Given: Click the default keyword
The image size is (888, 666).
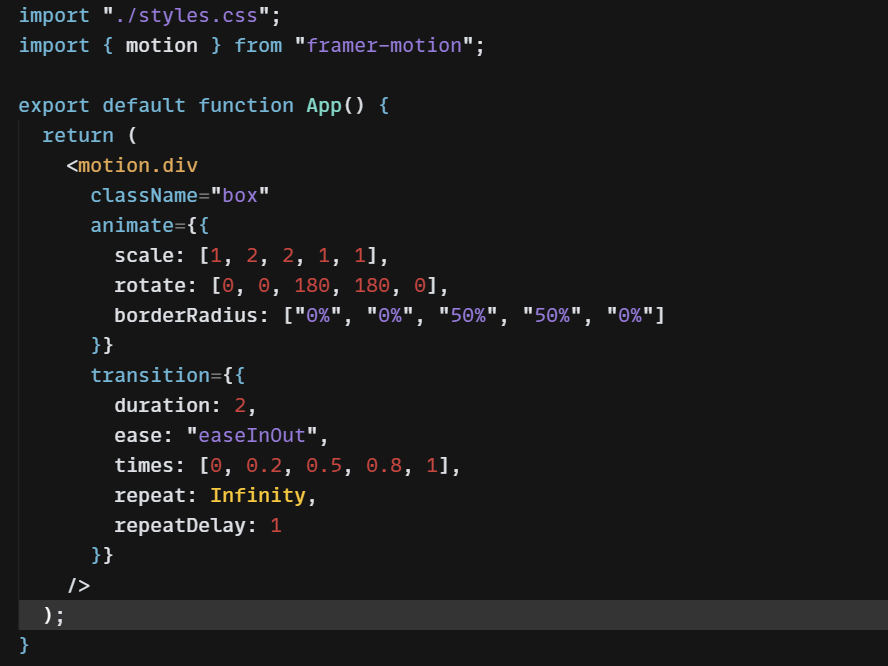Looking at the screenshot, I should [144, 105].
